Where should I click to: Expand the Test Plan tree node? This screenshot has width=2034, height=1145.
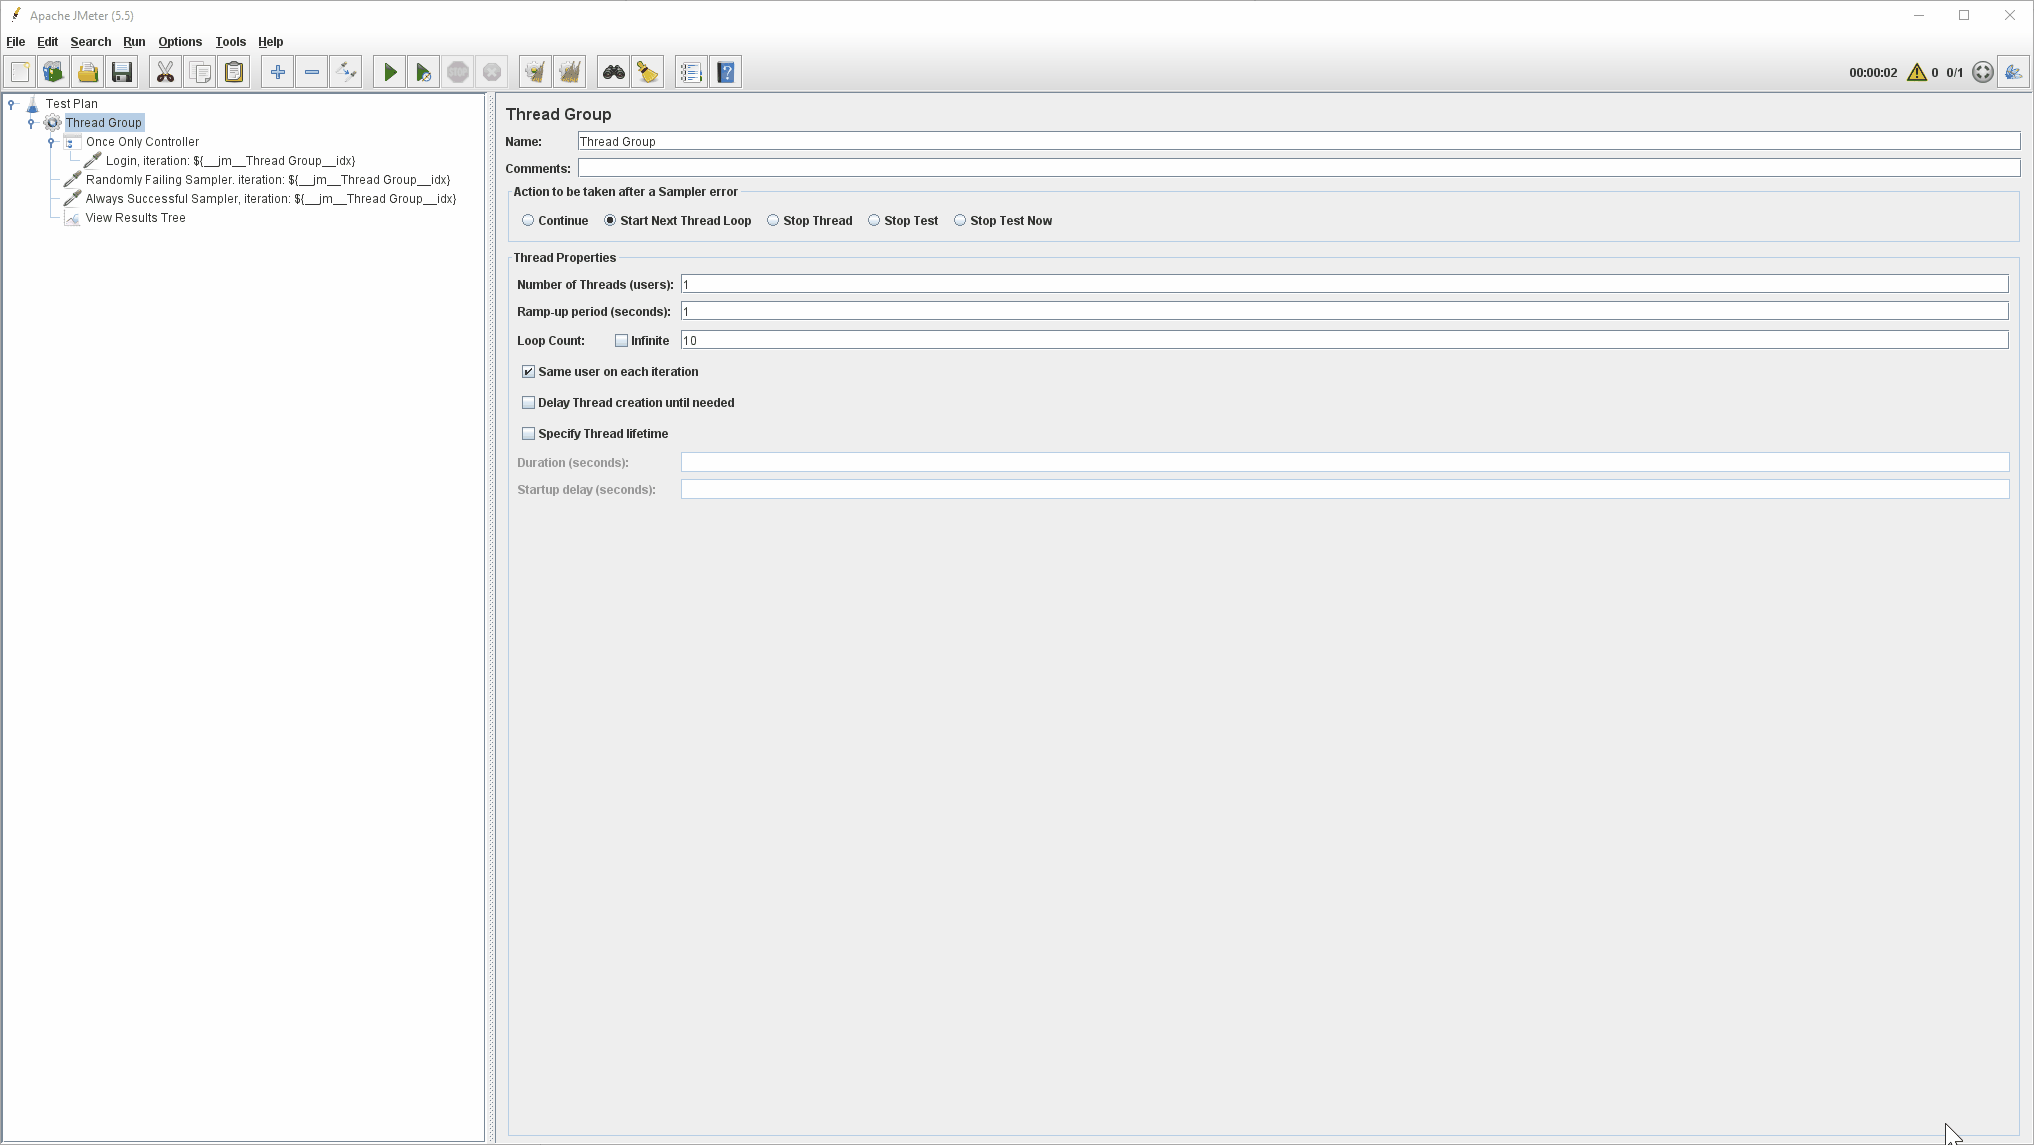tap(11, 103)
